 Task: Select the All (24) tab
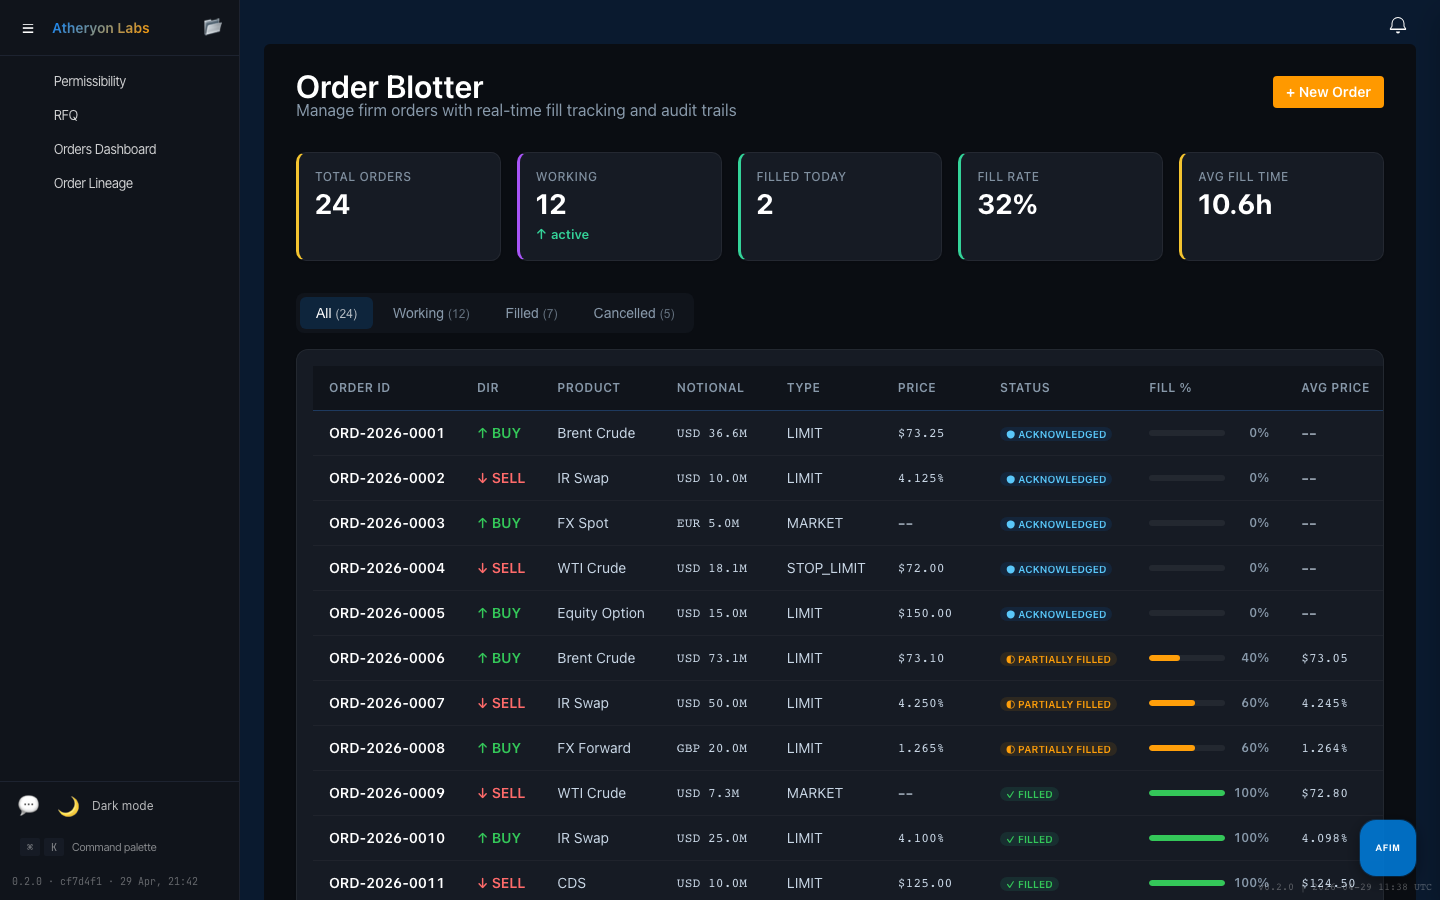[x=336, y=313]
